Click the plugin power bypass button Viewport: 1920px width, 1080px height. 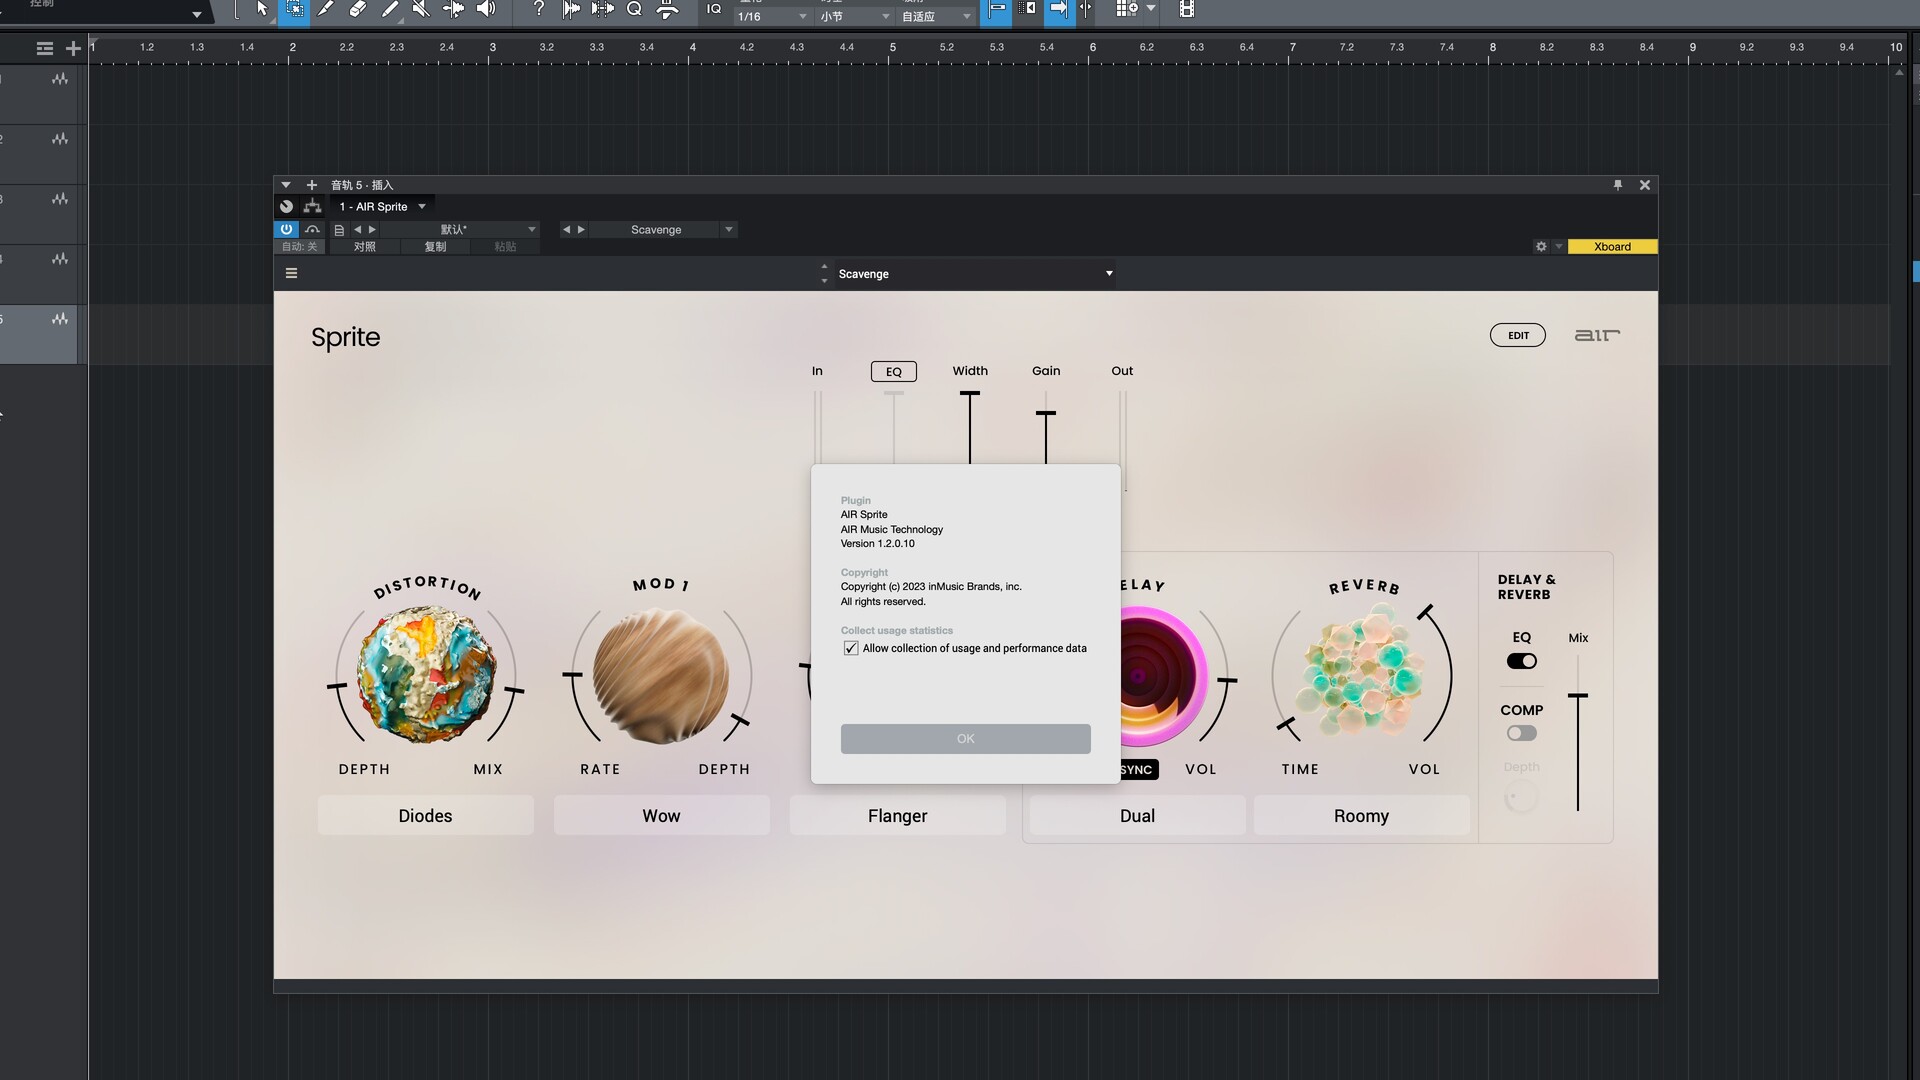(286, 229)
